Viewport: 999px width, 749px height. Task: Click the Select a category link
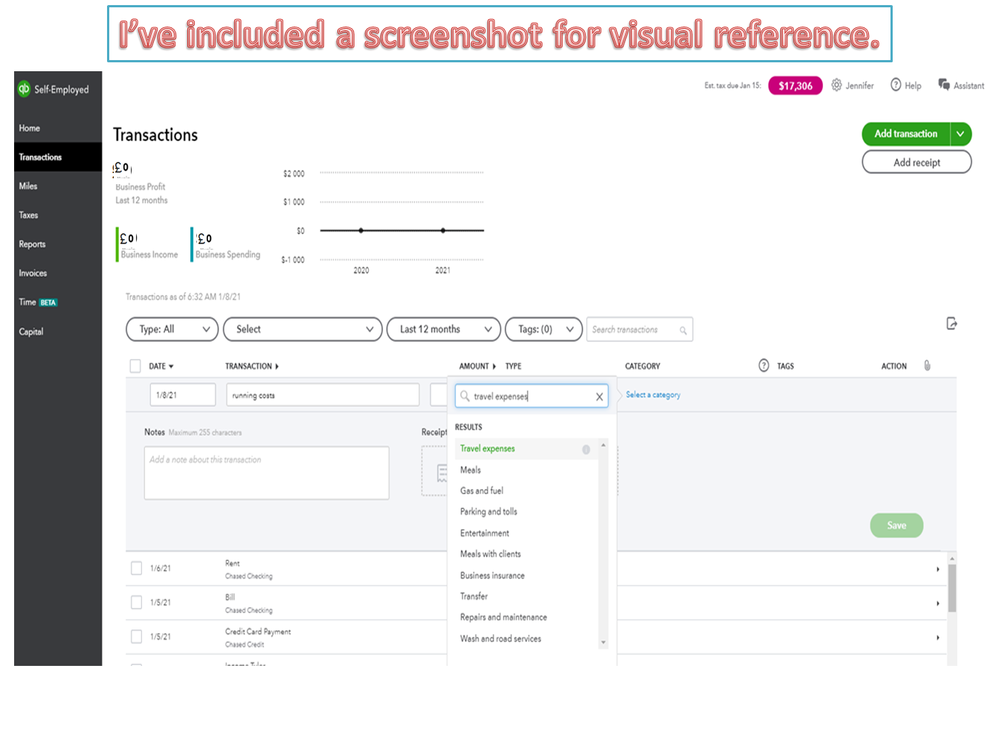(653, 395)
